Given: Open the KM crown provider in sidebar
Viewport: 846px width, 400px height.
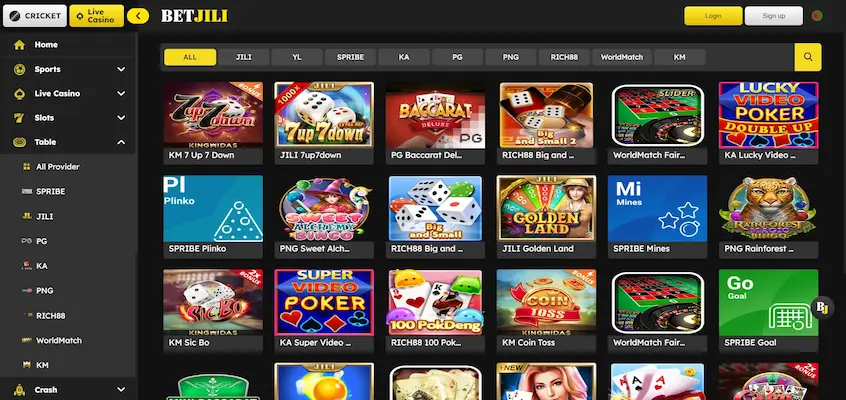Looking at the screenshot, I should pos(26,365).
